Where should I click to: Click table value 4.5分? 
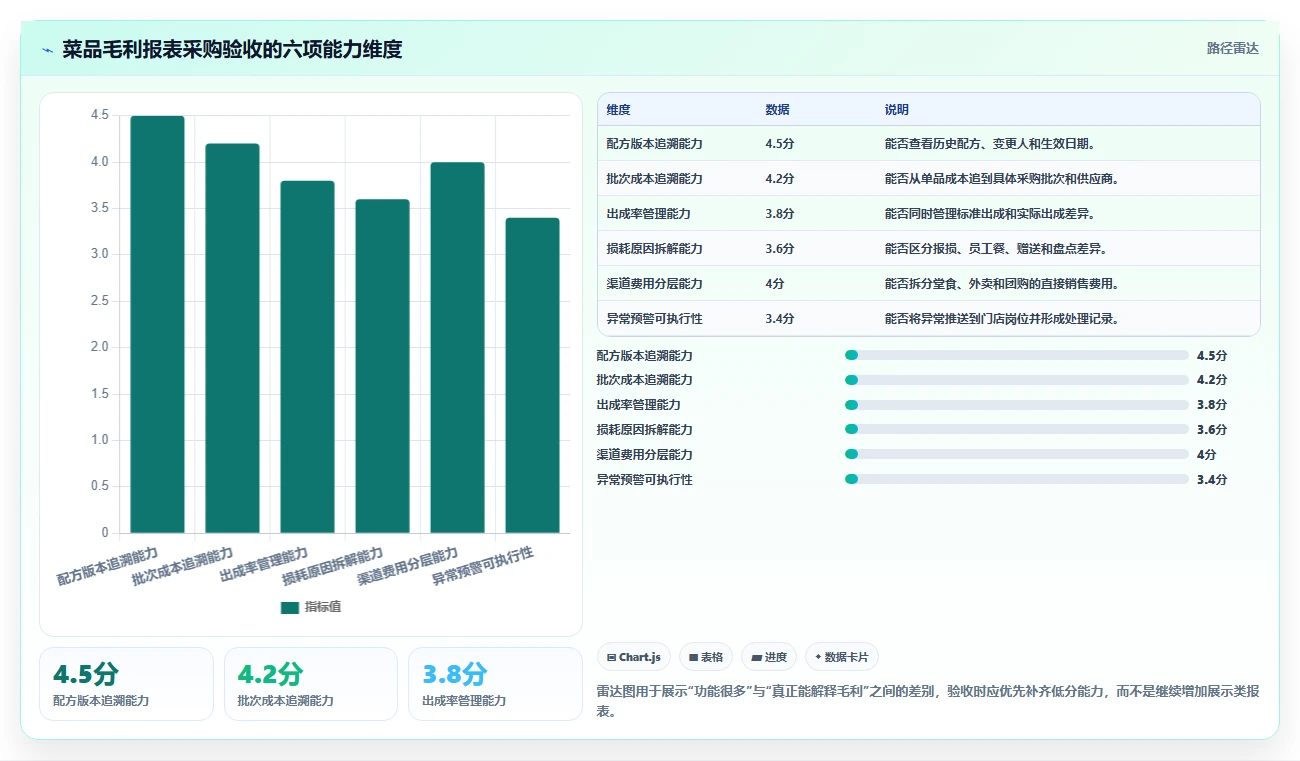click(779, 144)
